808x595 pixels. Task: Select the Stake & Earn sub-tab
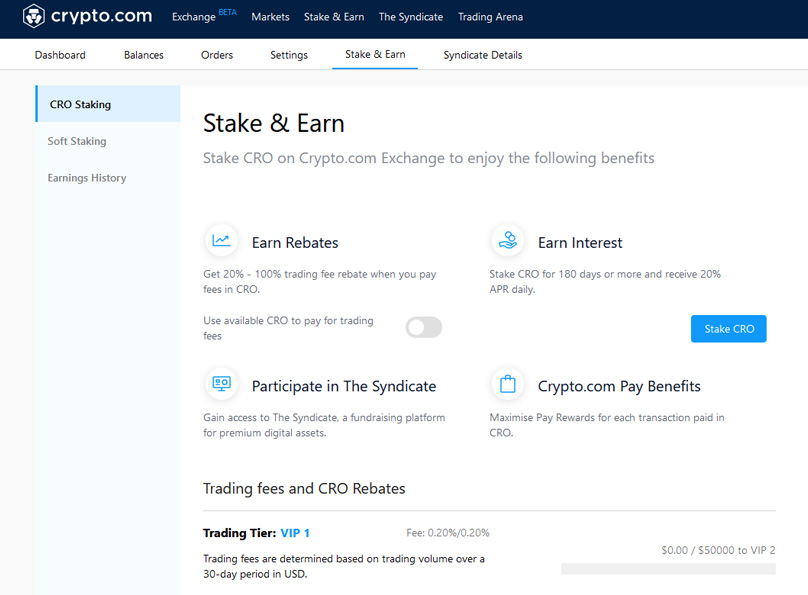coord(375,55)
